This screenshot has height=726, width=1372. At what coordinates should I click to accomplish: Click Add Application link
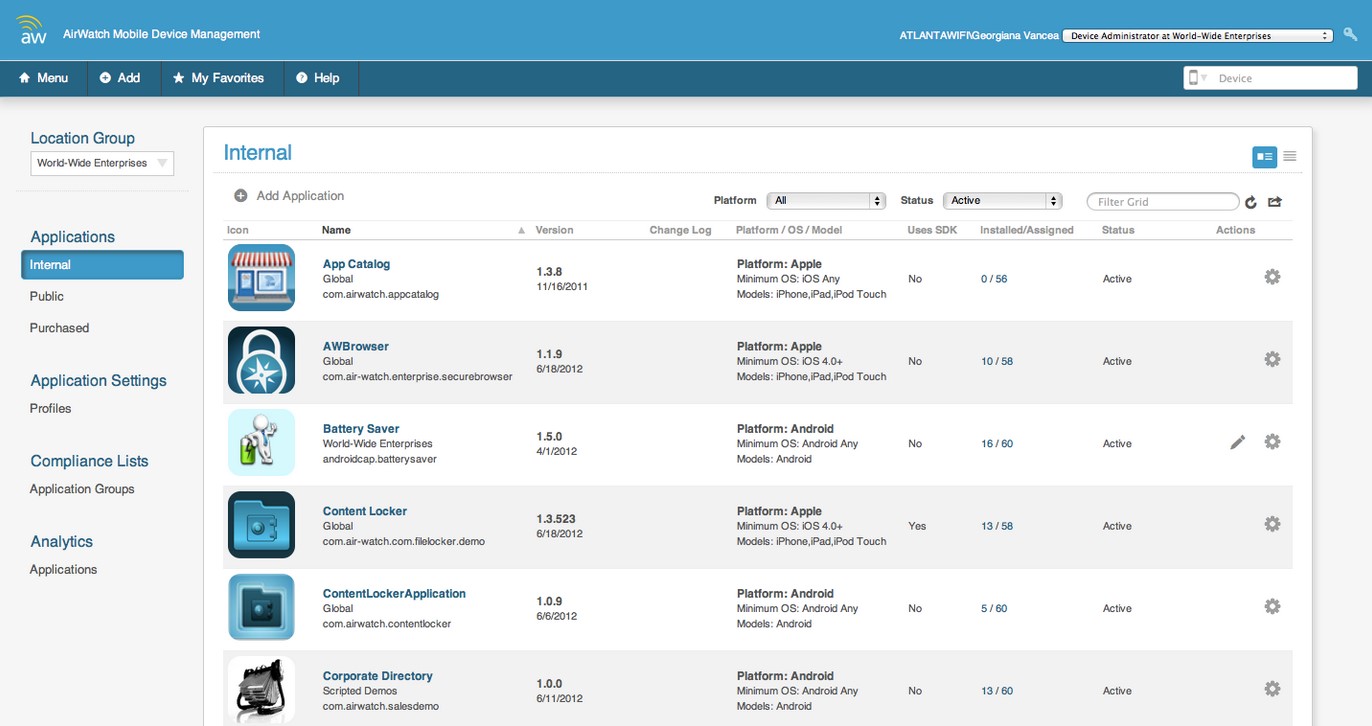coord(300,196)
